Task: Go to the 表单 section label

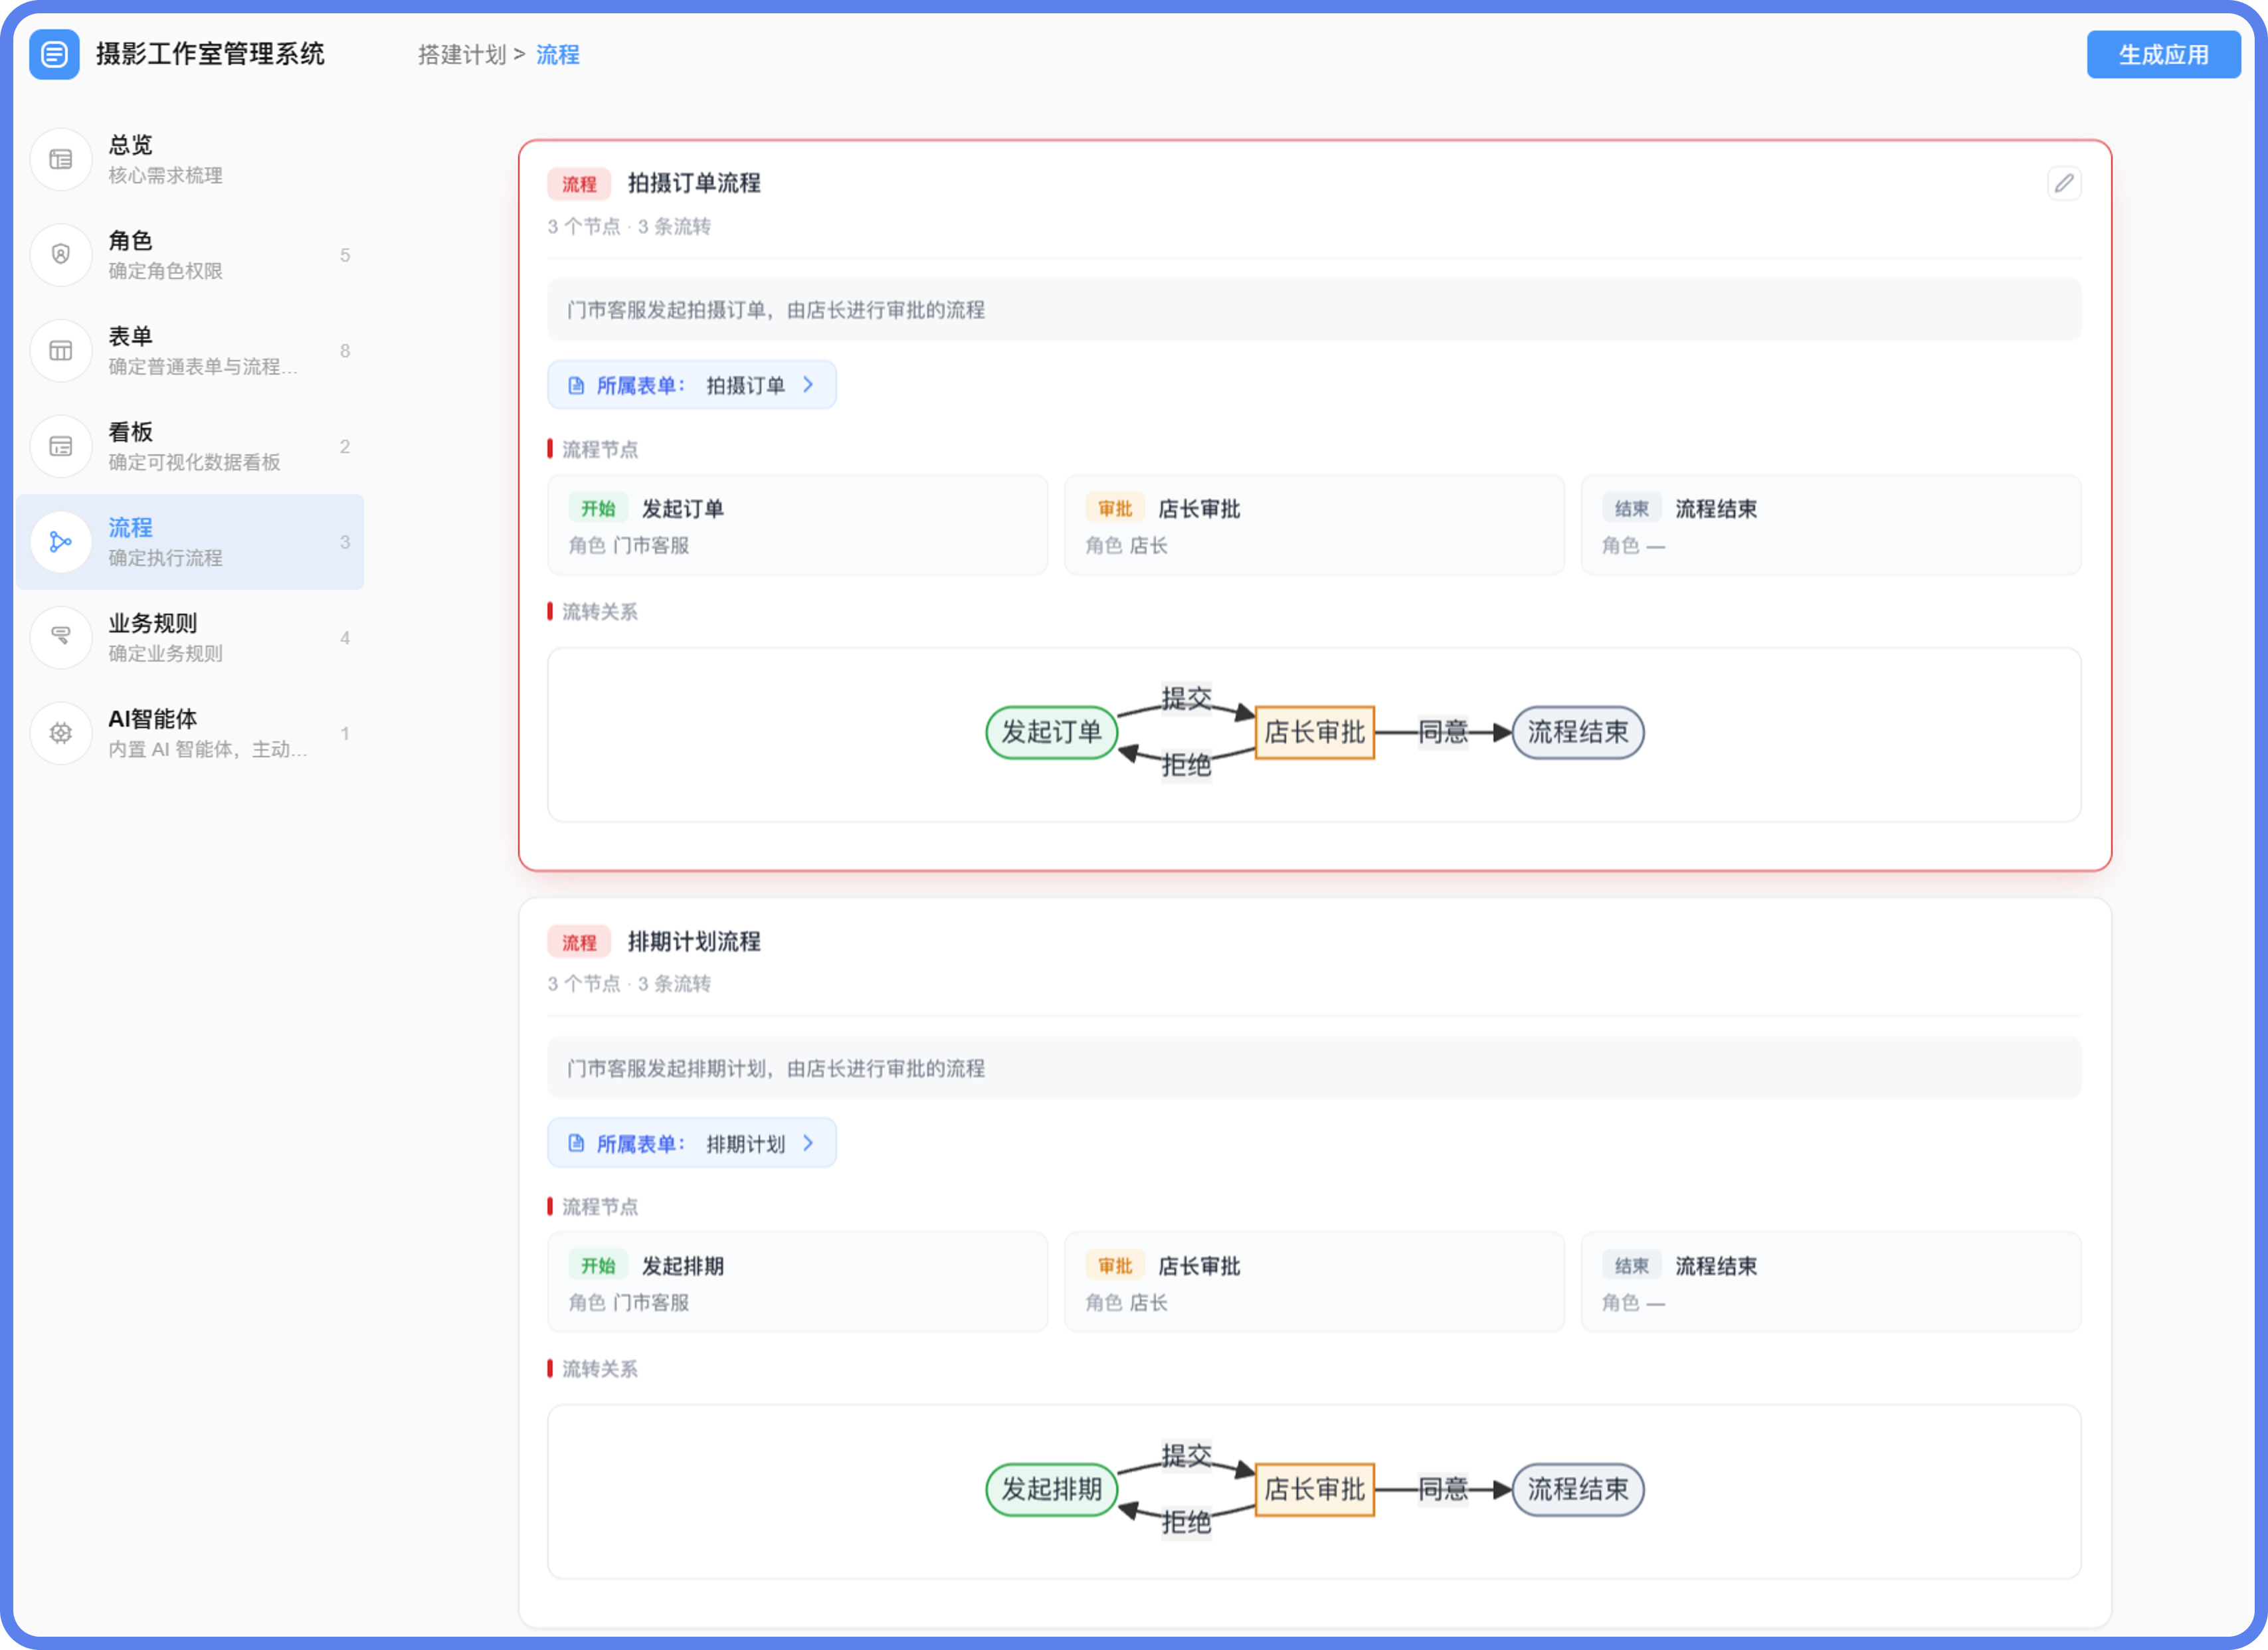Action: [x=130, y=336]
